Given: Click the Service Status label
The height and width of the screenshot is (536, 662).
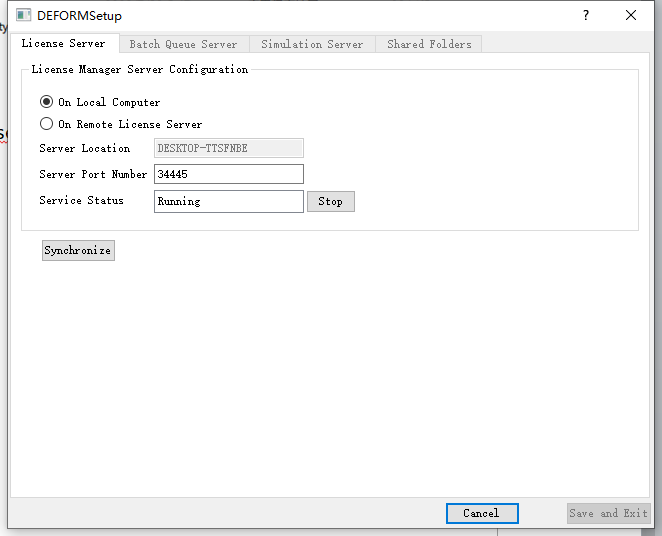Looking at the screenshot, I should pyautogui.click(x=82, y=200).
